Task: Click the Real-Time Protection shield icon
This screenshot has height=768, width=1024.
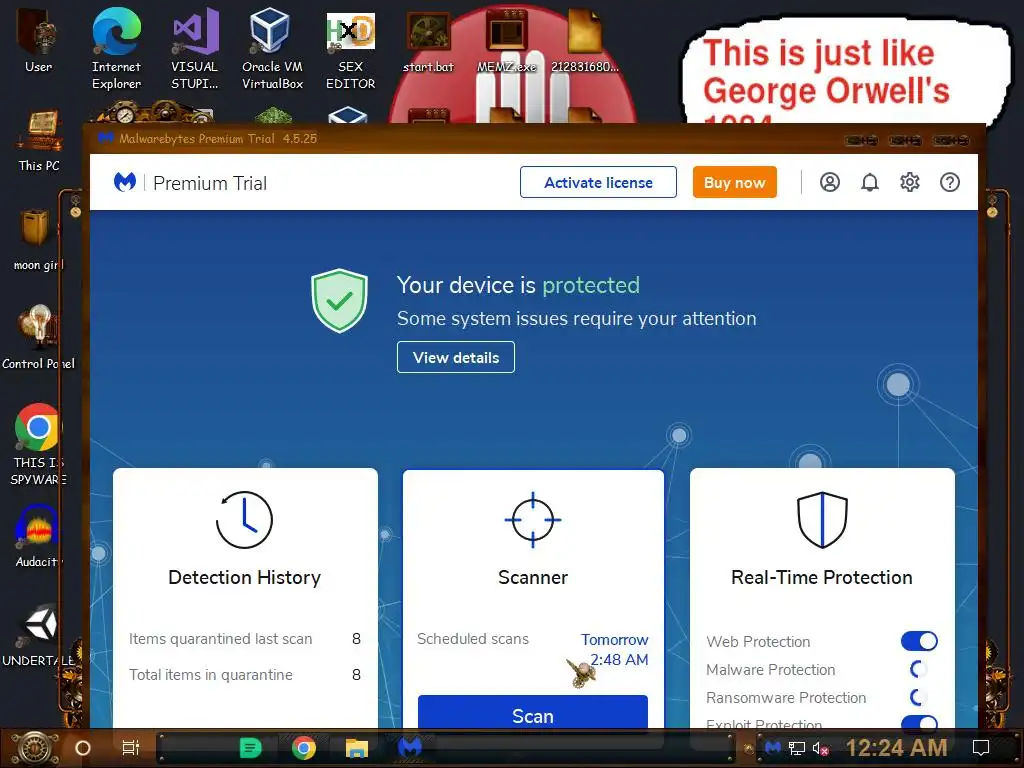Action: pos(822,520)
